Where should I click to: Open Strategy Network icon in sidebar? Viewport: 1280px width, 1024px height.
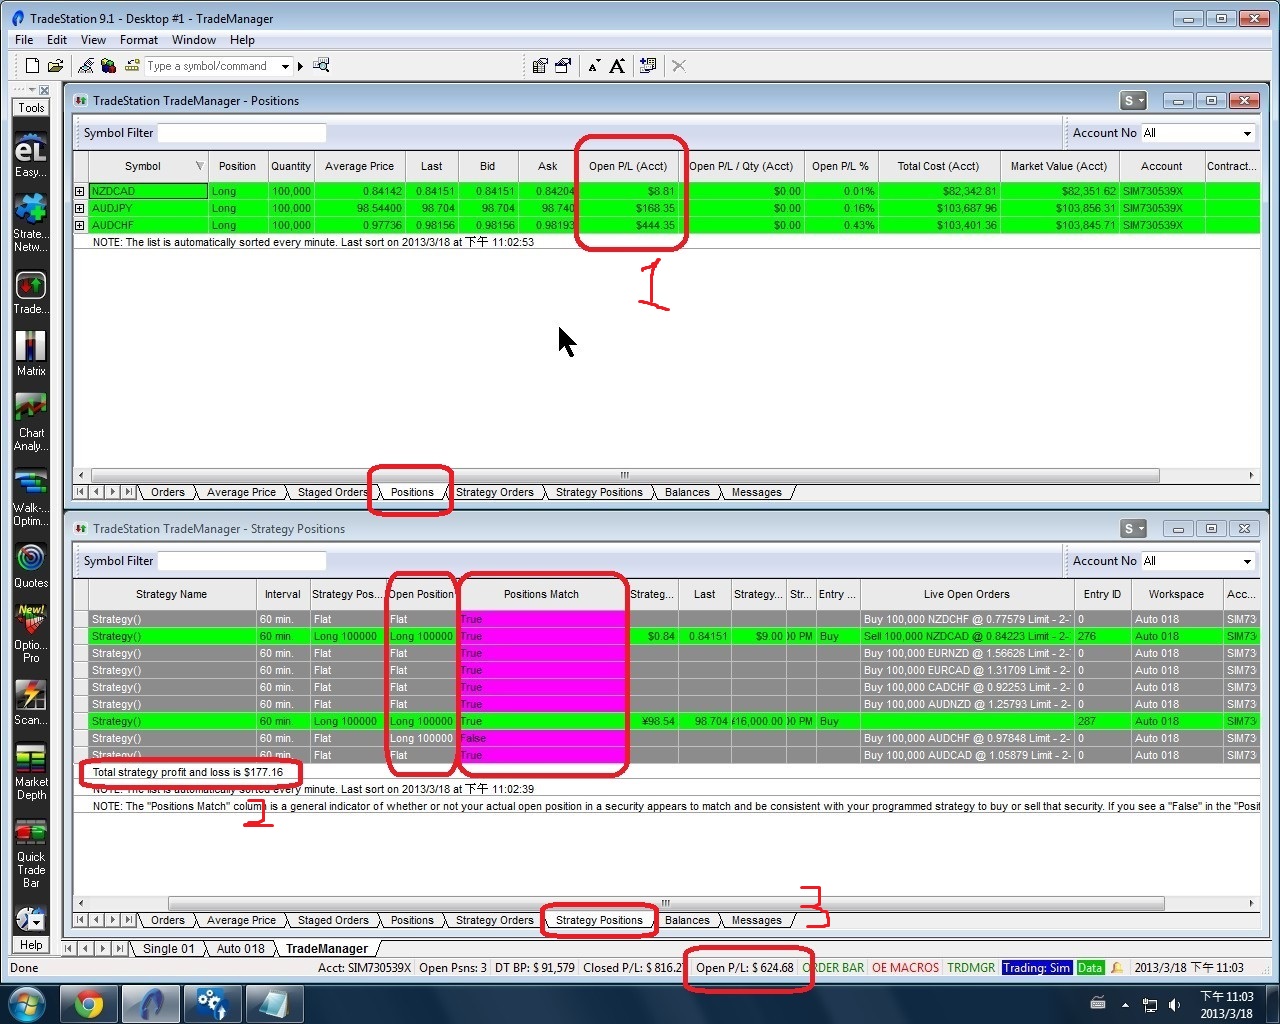(x=30, y=222)
